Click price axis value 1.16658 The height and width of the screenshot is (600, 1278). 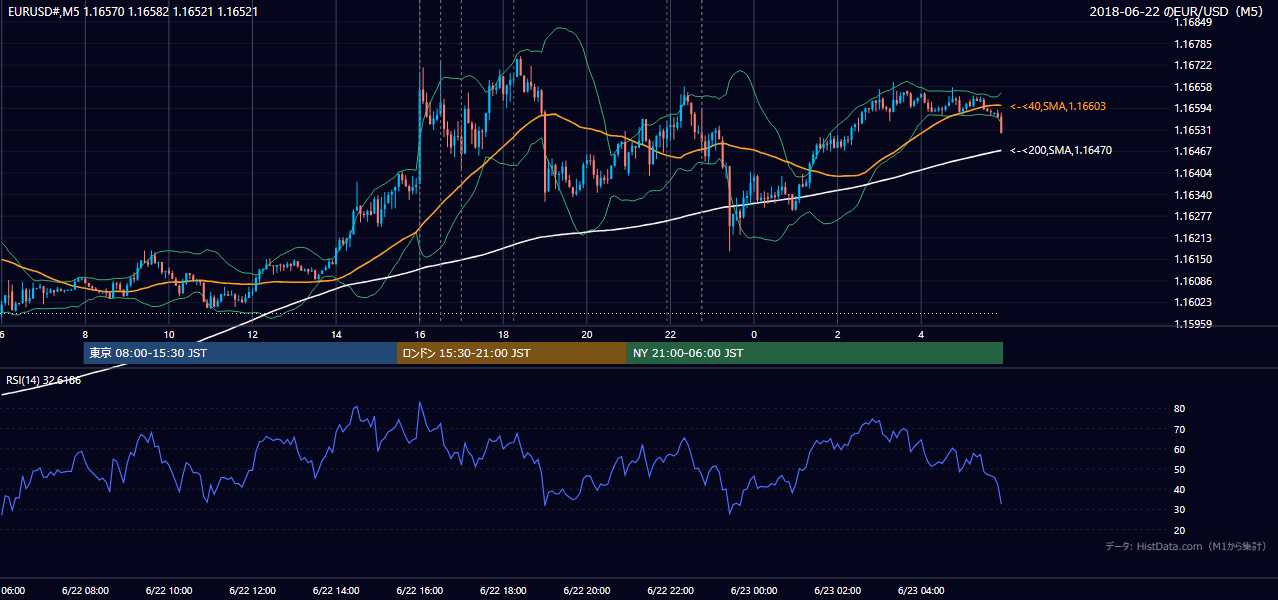1193,87
